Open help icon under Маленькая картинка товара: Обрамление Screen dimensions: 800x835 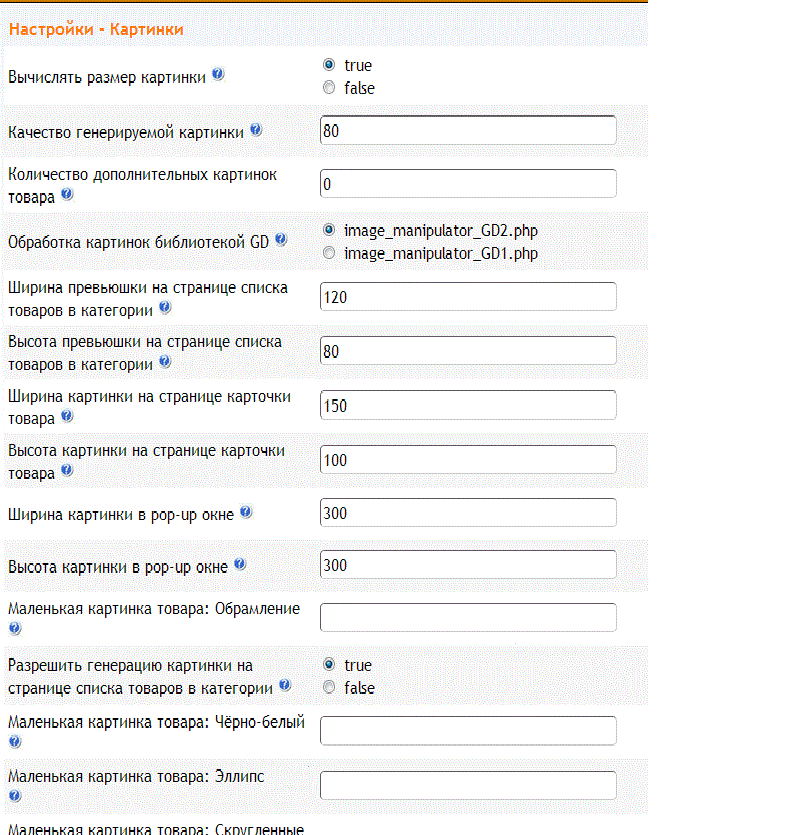point(15,629)
